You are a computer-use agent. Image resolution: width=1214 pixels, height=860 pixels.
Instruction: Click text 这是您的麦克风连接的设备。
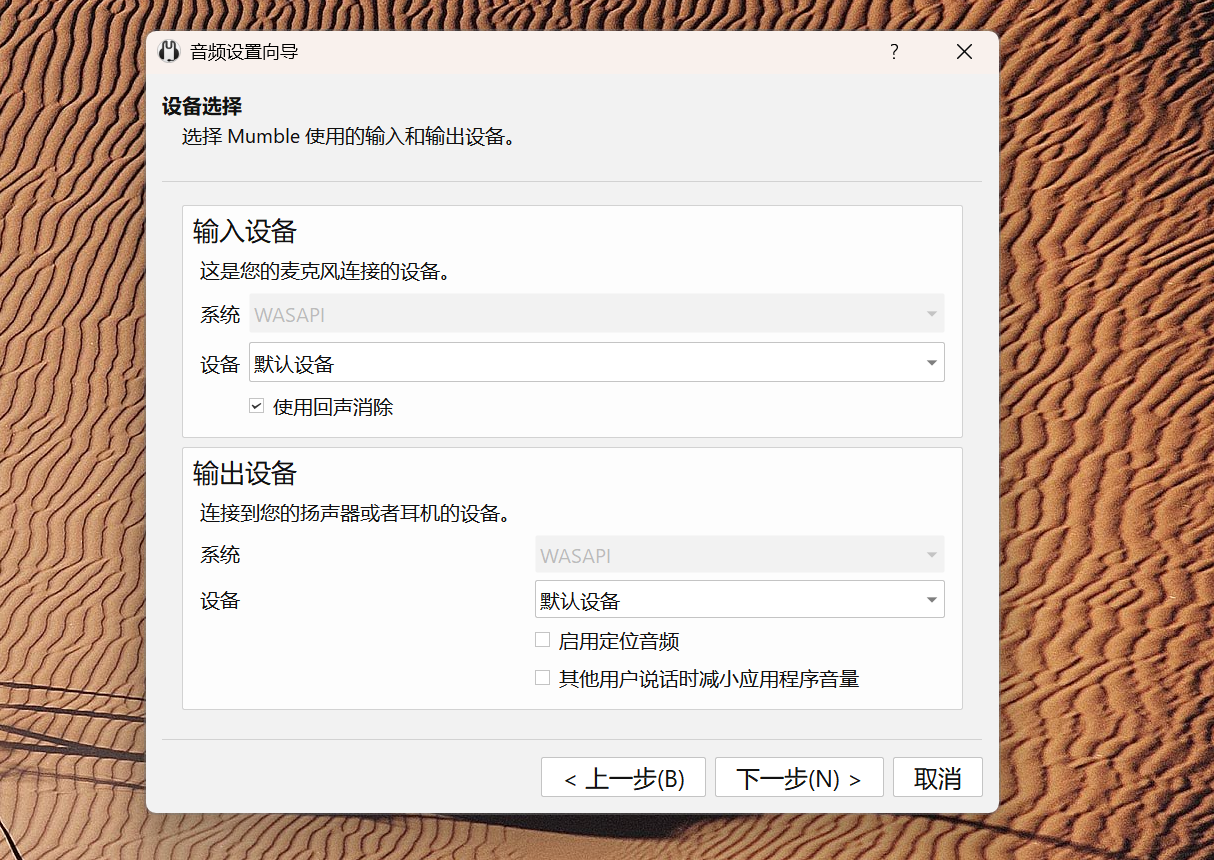[325, 271]
